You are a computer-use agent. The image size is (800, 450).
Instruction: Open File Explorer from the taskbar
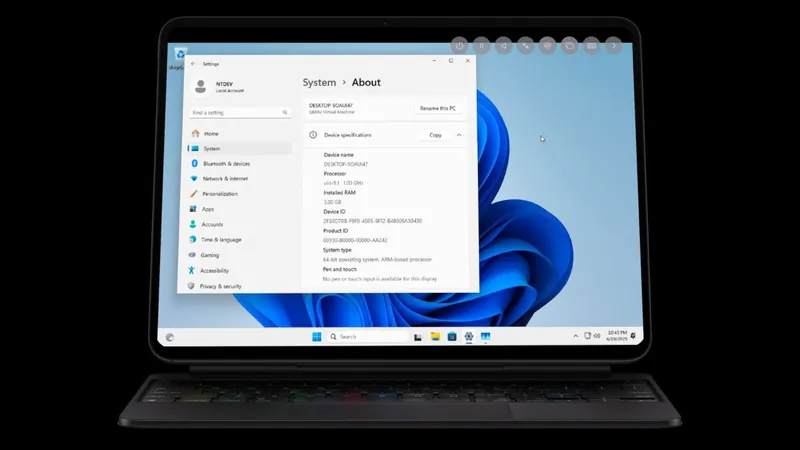click(435, 337)
